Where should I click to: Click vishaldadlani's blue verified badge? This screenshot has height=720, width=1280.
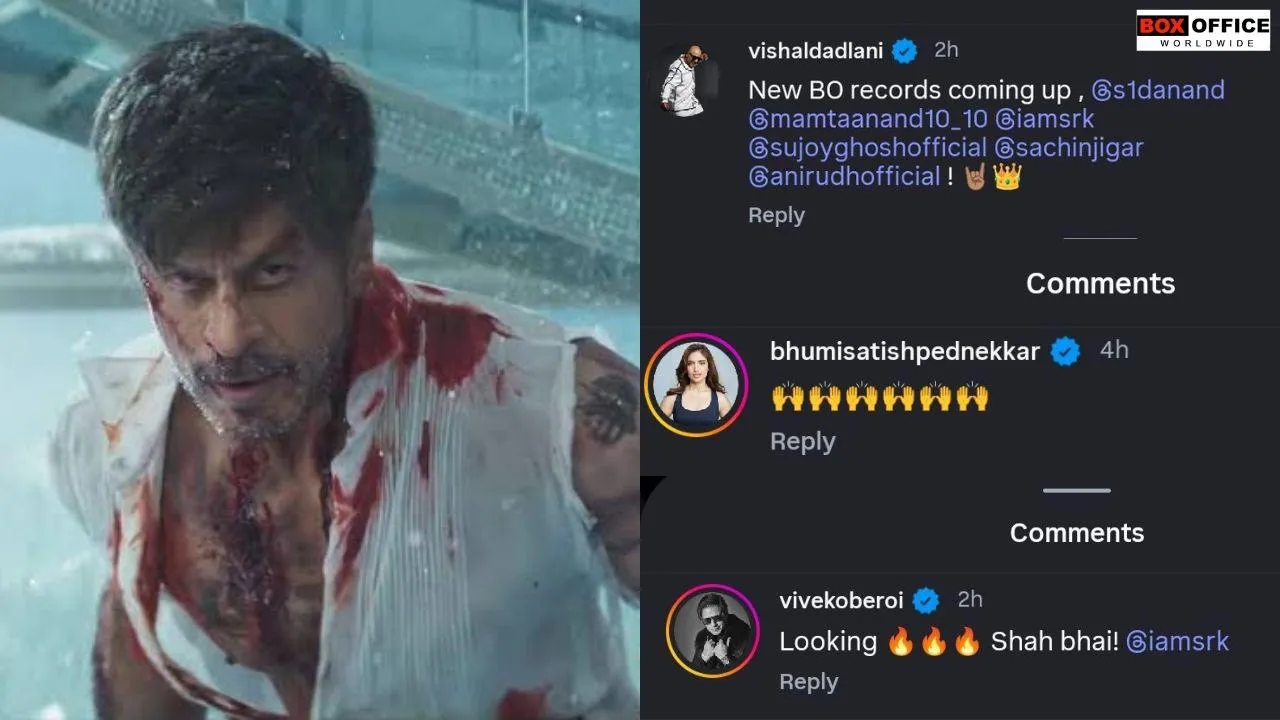coord(905,50)
